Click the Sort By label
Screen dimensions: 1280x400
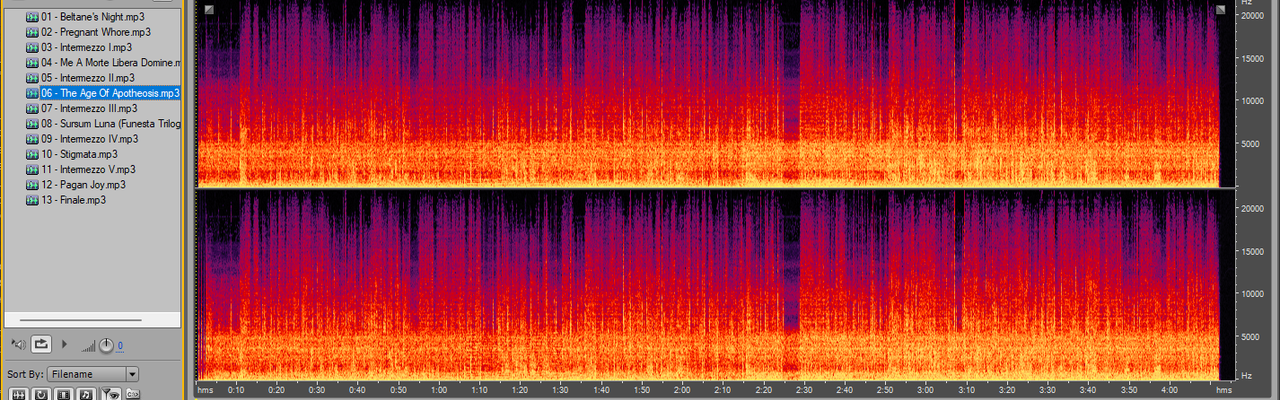click(25, 374)
